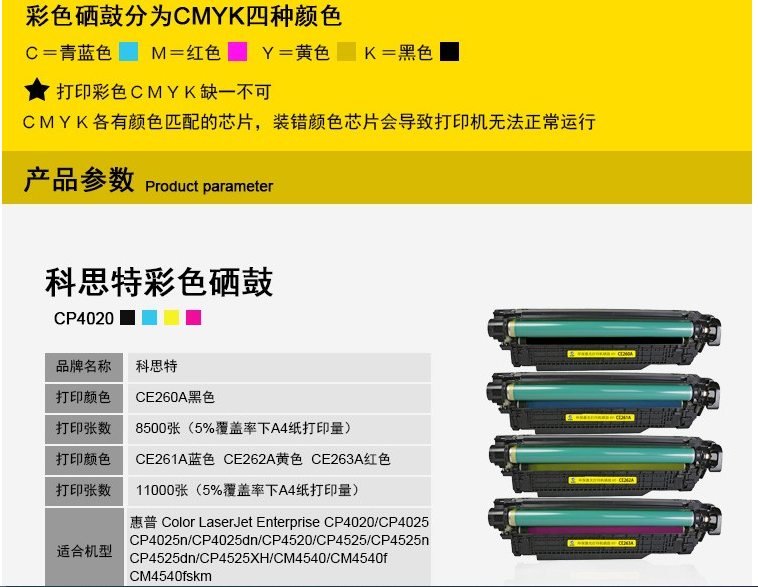
Task: Click the cyan square in the CP4020 row
Action: pyautogui.click(x=149, y=318)
